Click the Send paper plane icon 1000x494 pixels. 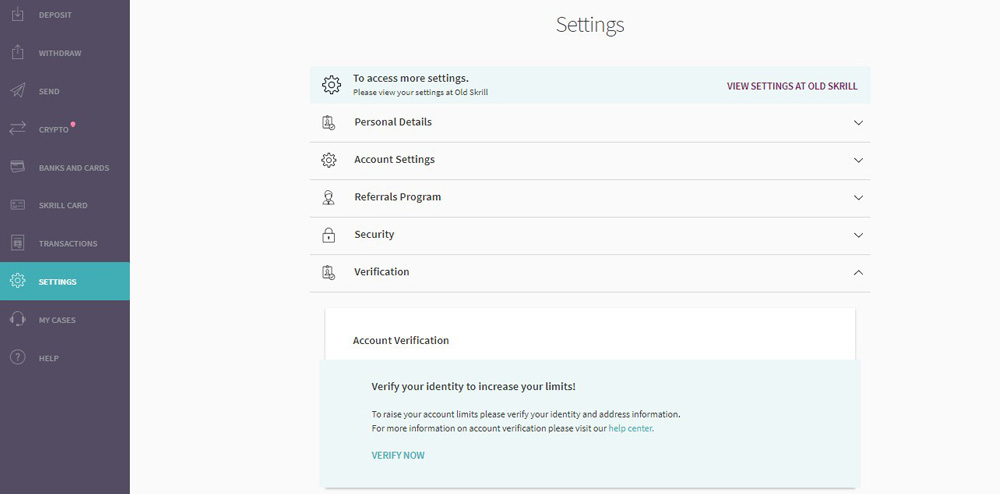click(x=17, y=91)
